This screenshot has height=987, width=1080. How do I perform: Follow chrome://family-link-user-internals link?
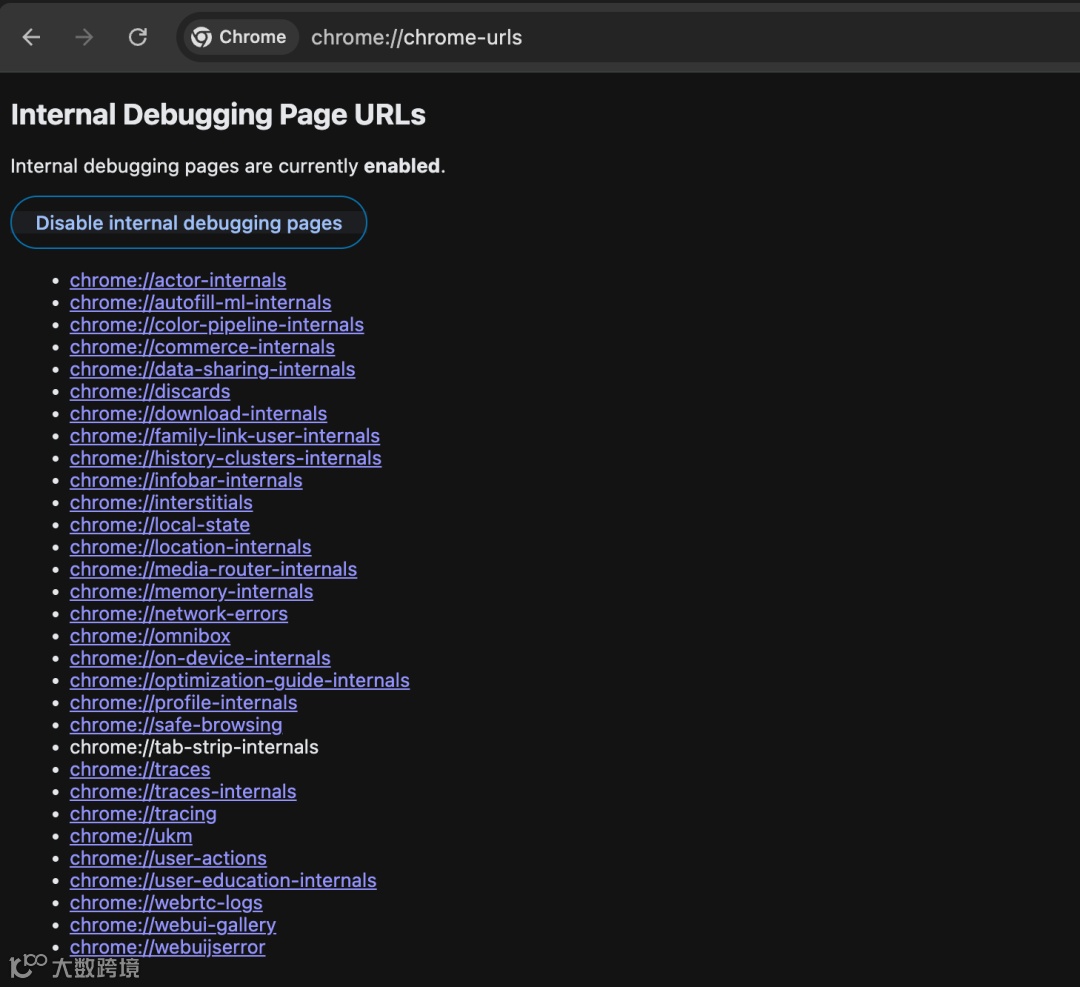click(225, 435)
